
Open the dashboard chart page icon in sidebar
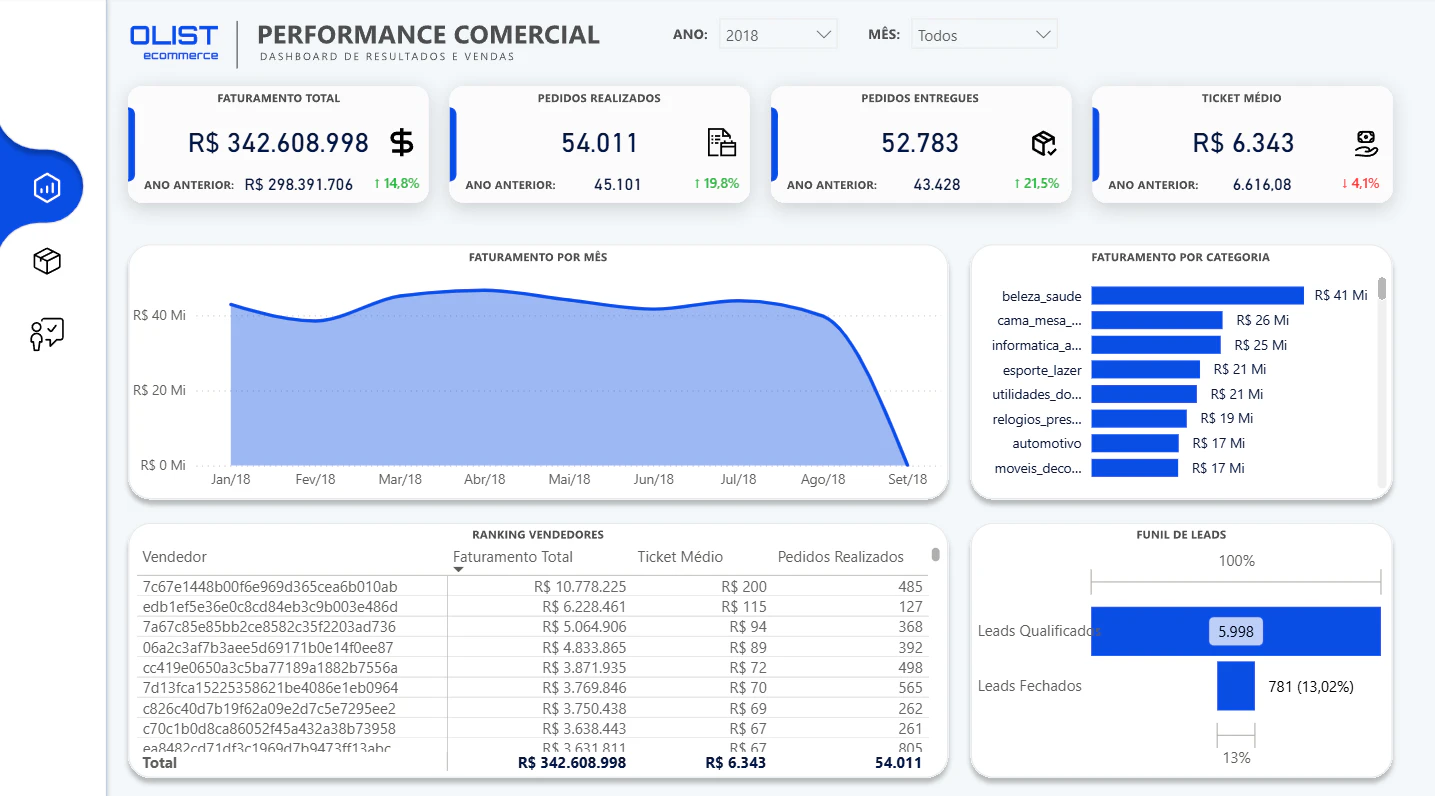(47, 187)
